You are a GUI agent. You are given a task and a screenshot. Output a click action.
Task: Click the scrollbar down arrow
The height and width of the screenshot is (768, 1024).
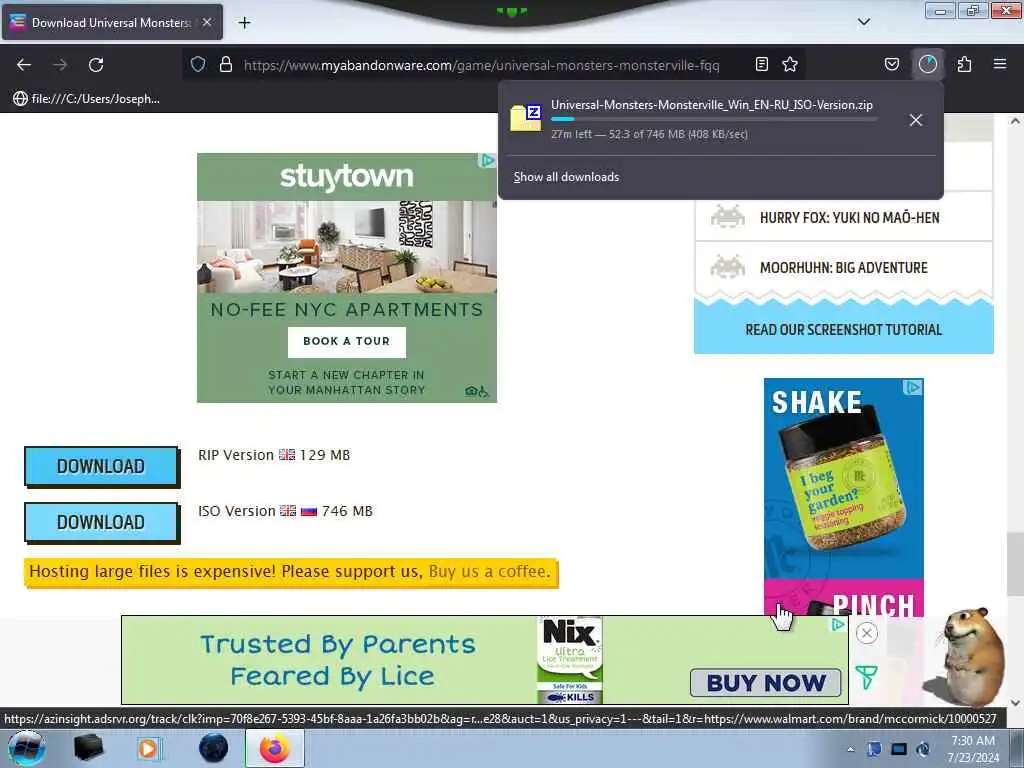(1014, 703)
